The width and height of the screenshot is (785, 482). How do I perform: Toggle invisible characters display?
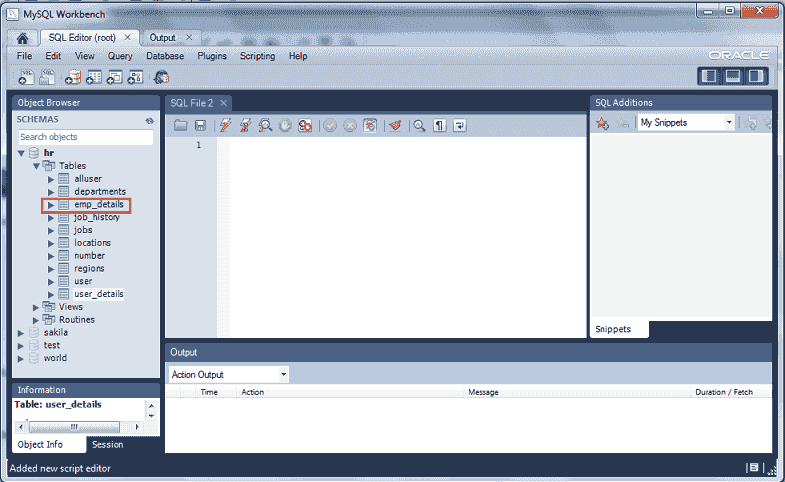click(x=440, y=125)
